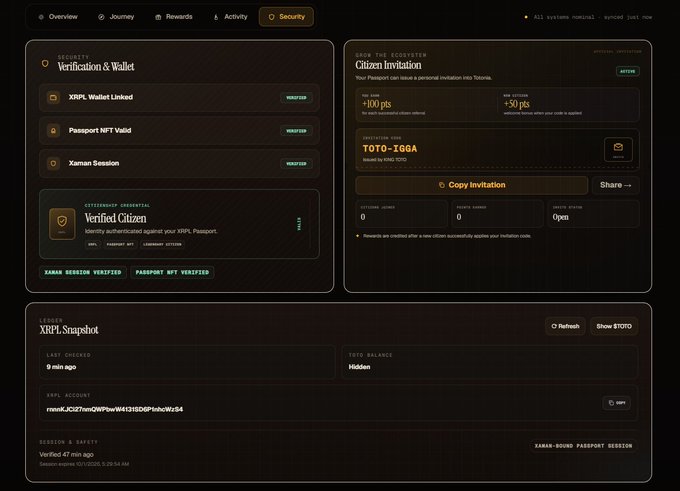Click the 'All systems nominal' status text
Image resolution: width=680 pixels, height=491 pixels.
point(592,17)
